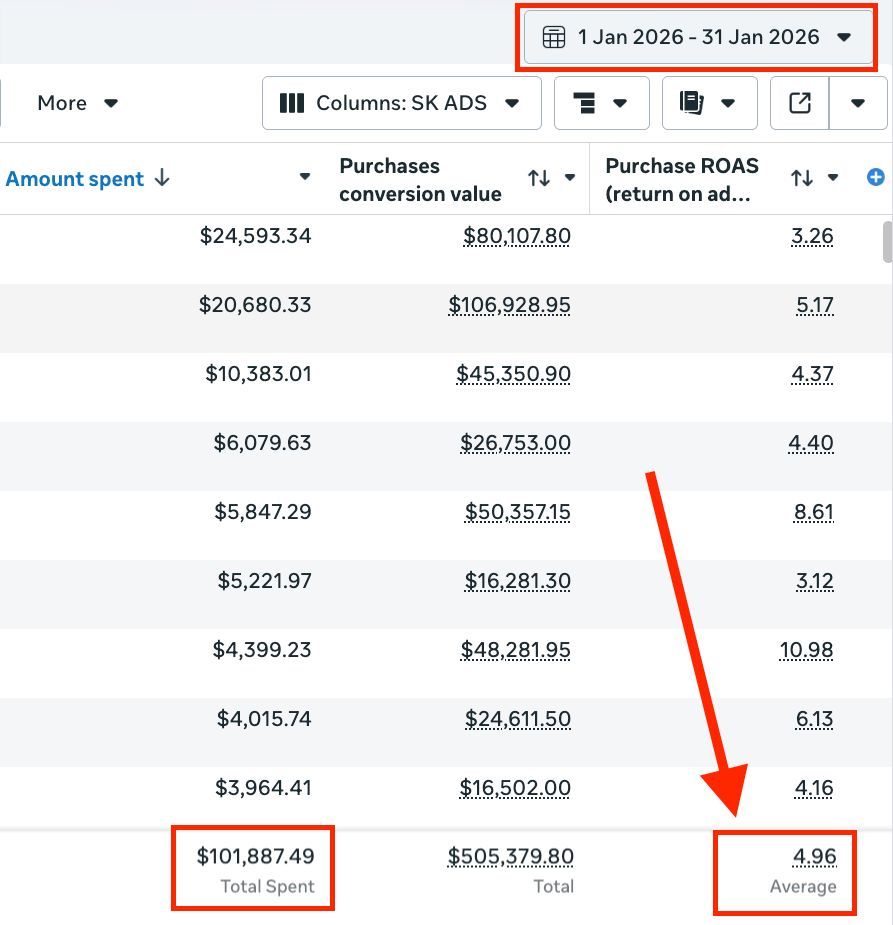This screenshot has width=893, height=925.
Task: Open the Columns: SK ADS dropdown
Action: (402, 103)
